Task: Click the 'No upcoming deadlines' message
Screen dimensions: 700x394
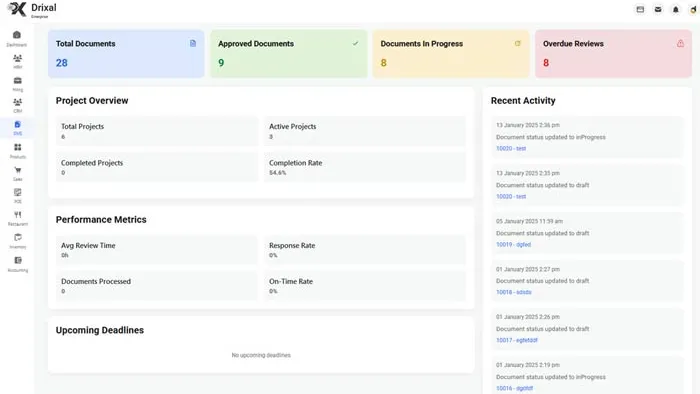Action: (261, 355)
